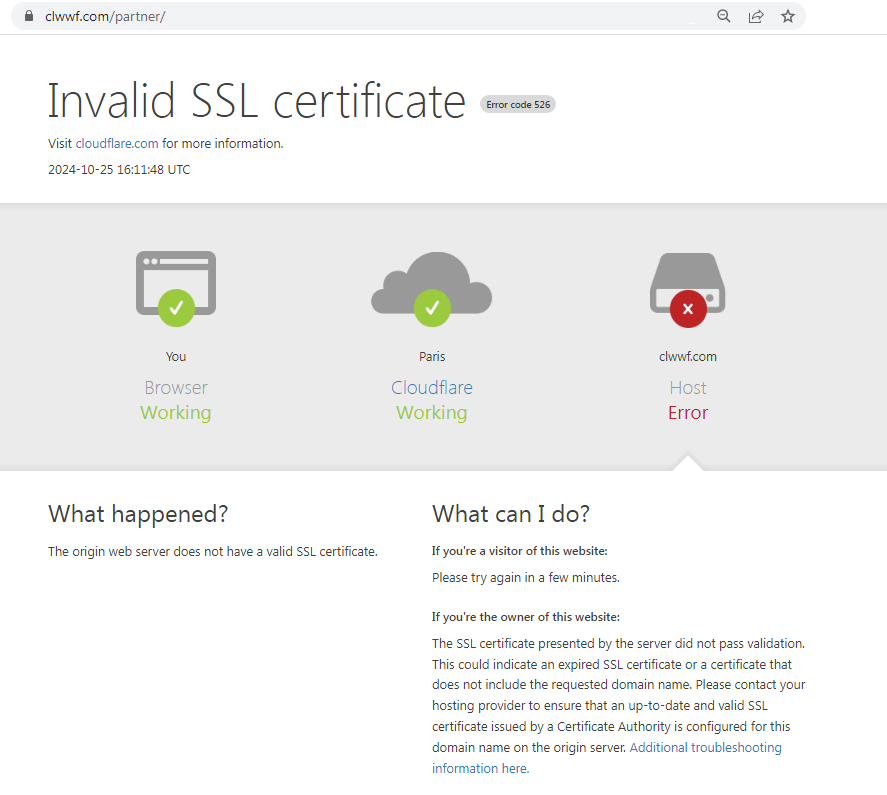Click the Browser label

176,388
